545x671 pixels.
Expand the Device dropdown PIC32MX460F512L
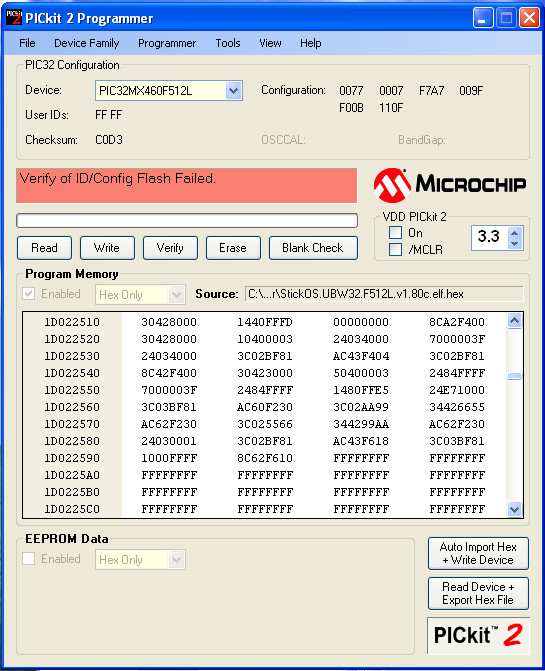233,91
